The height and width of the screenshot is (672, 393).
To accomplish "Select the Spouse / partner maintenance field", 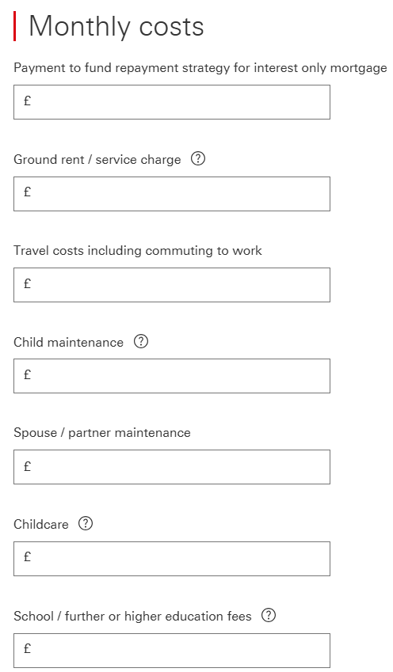I will coord(172,467).
